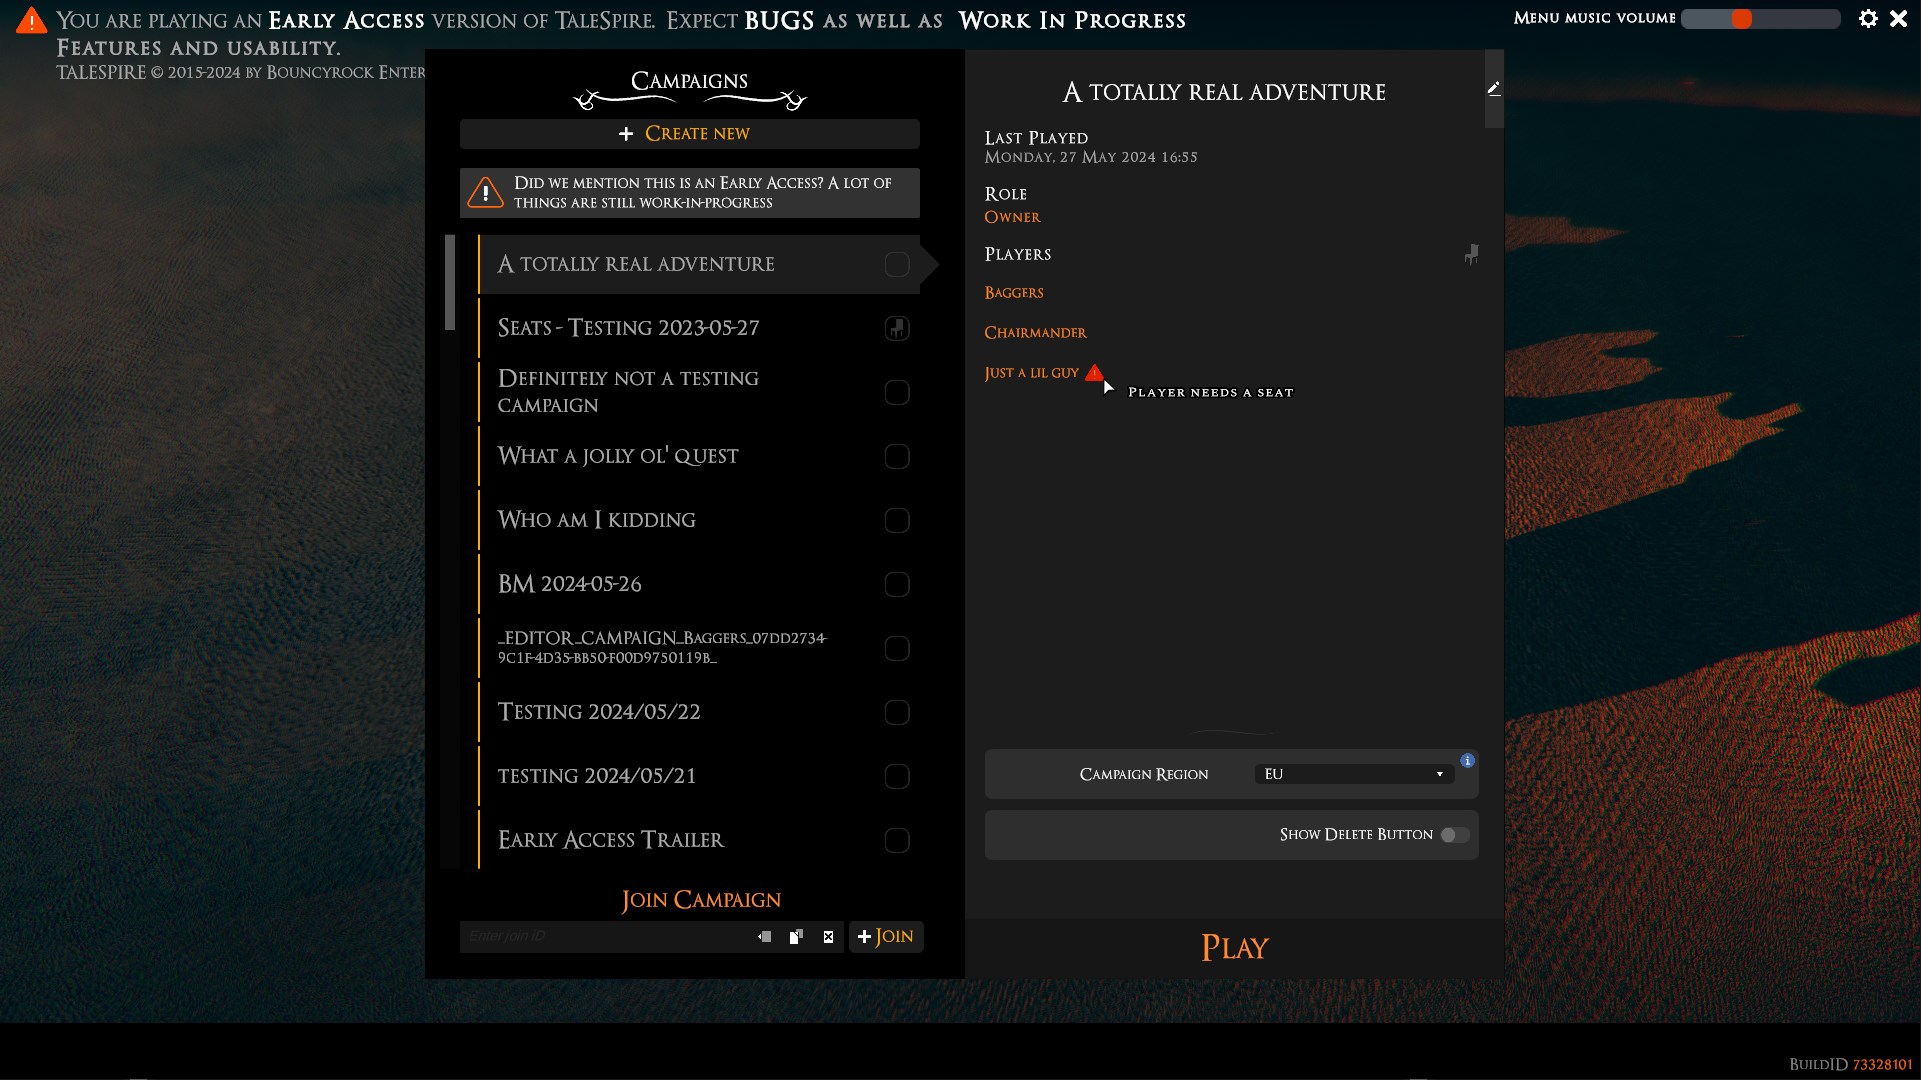The width and height of the screenshot is (1921, 1080).
Task: Click the paste join ID icon
Action: pyautogui.click(x=765, y=937)
